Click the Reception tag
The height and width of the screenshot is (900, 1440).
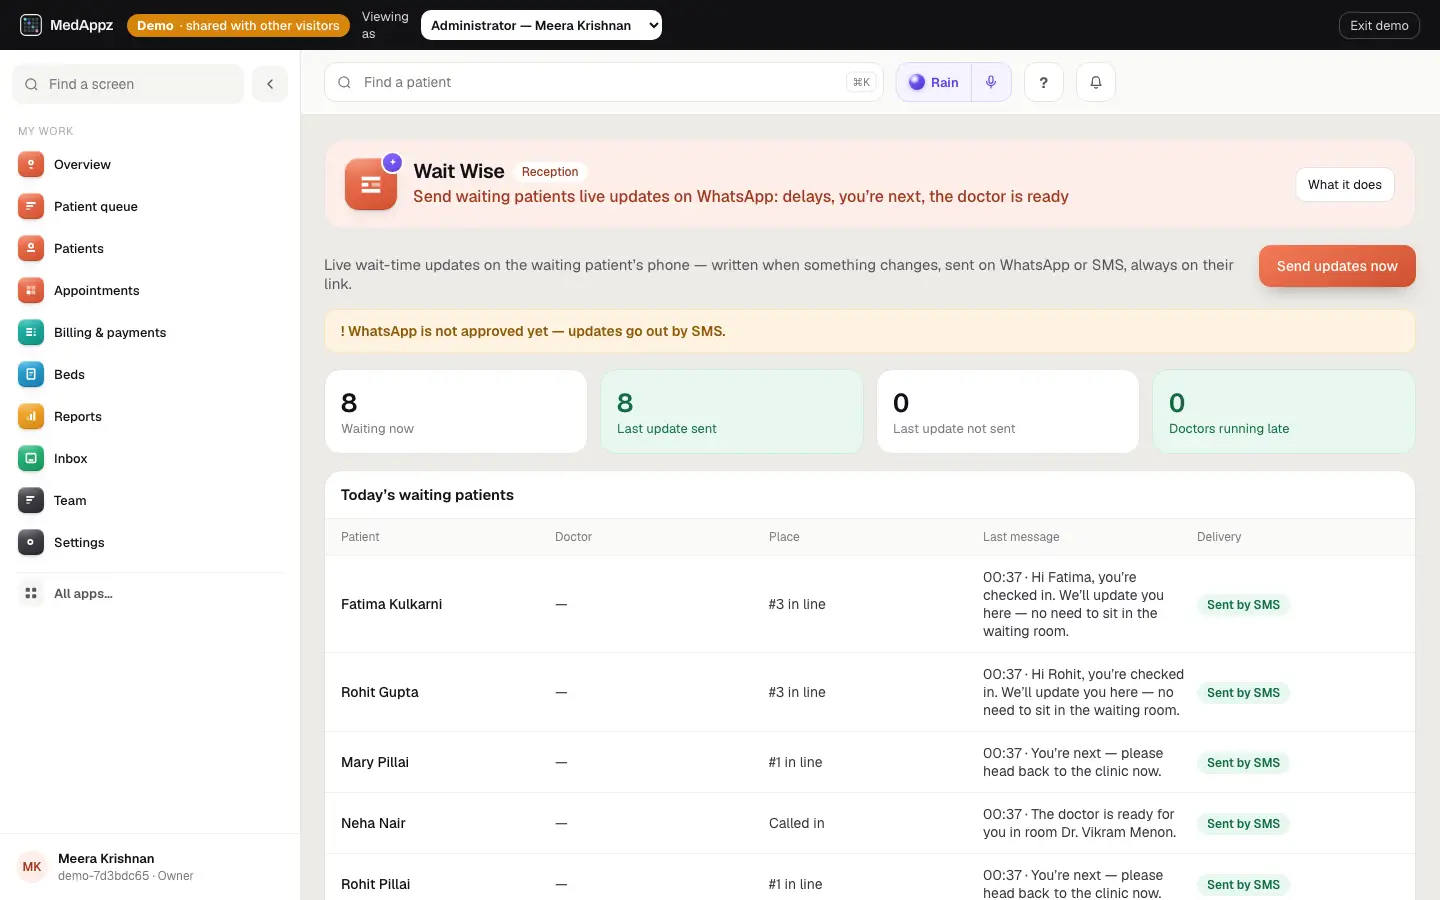point(550,172)
